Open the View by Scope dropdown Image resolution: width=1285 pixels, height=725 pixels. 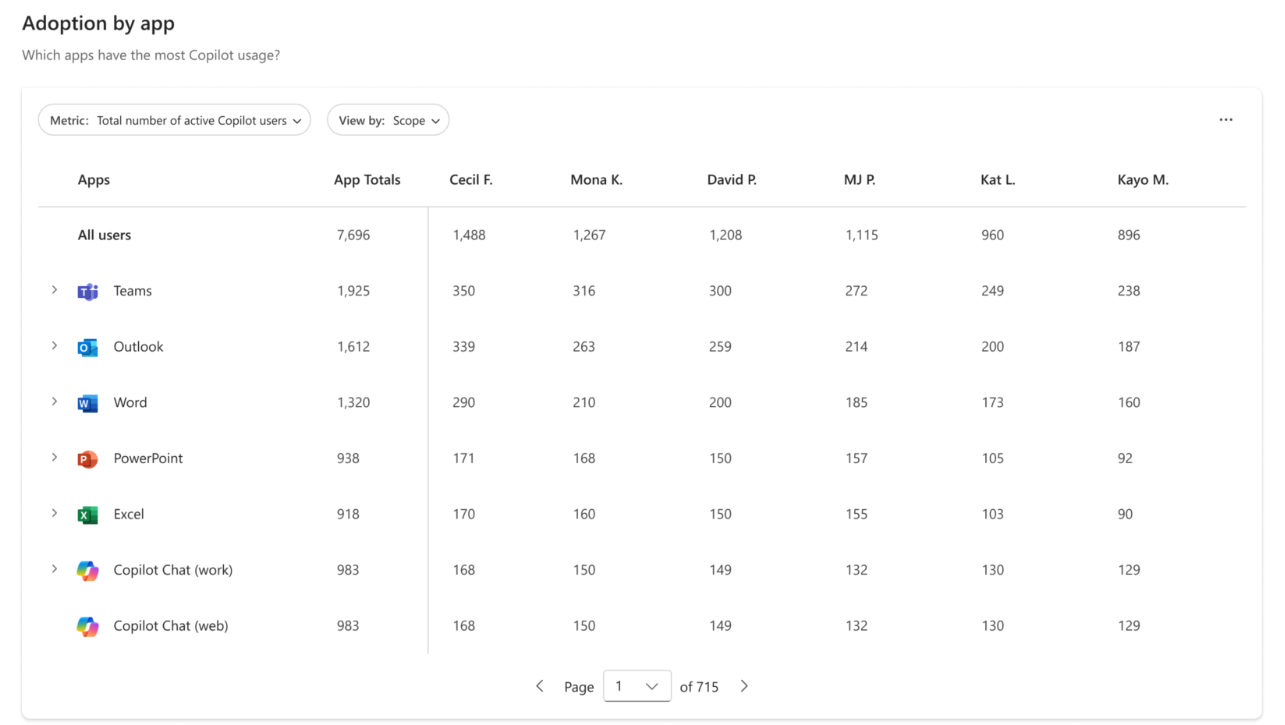tap(388, 120)
